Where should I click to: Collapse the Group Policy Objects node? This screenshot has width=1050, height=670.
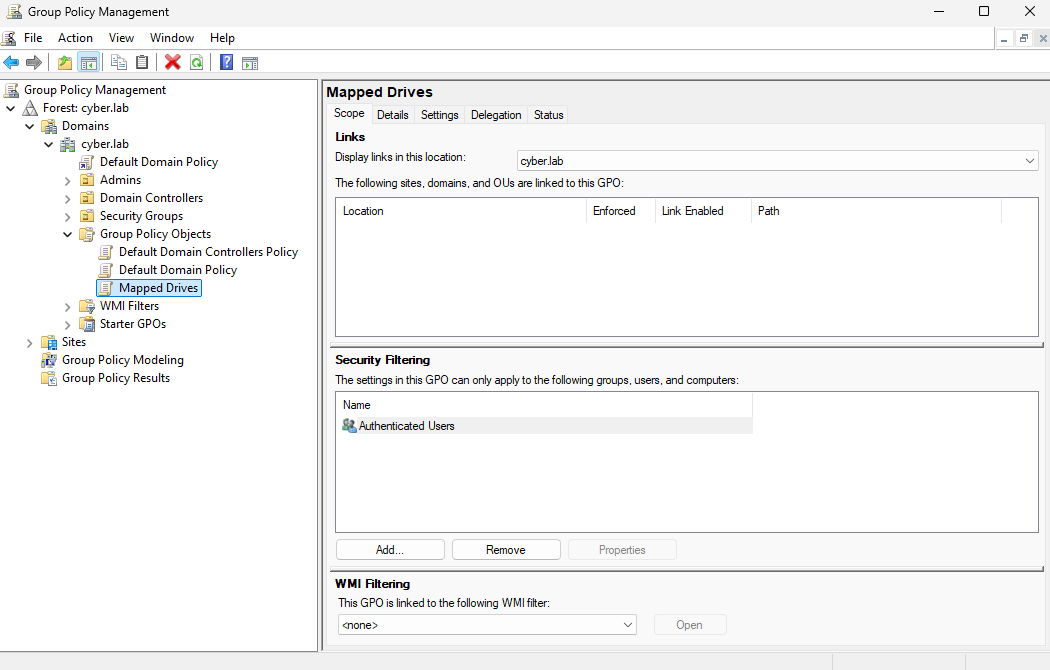[68, 234]
